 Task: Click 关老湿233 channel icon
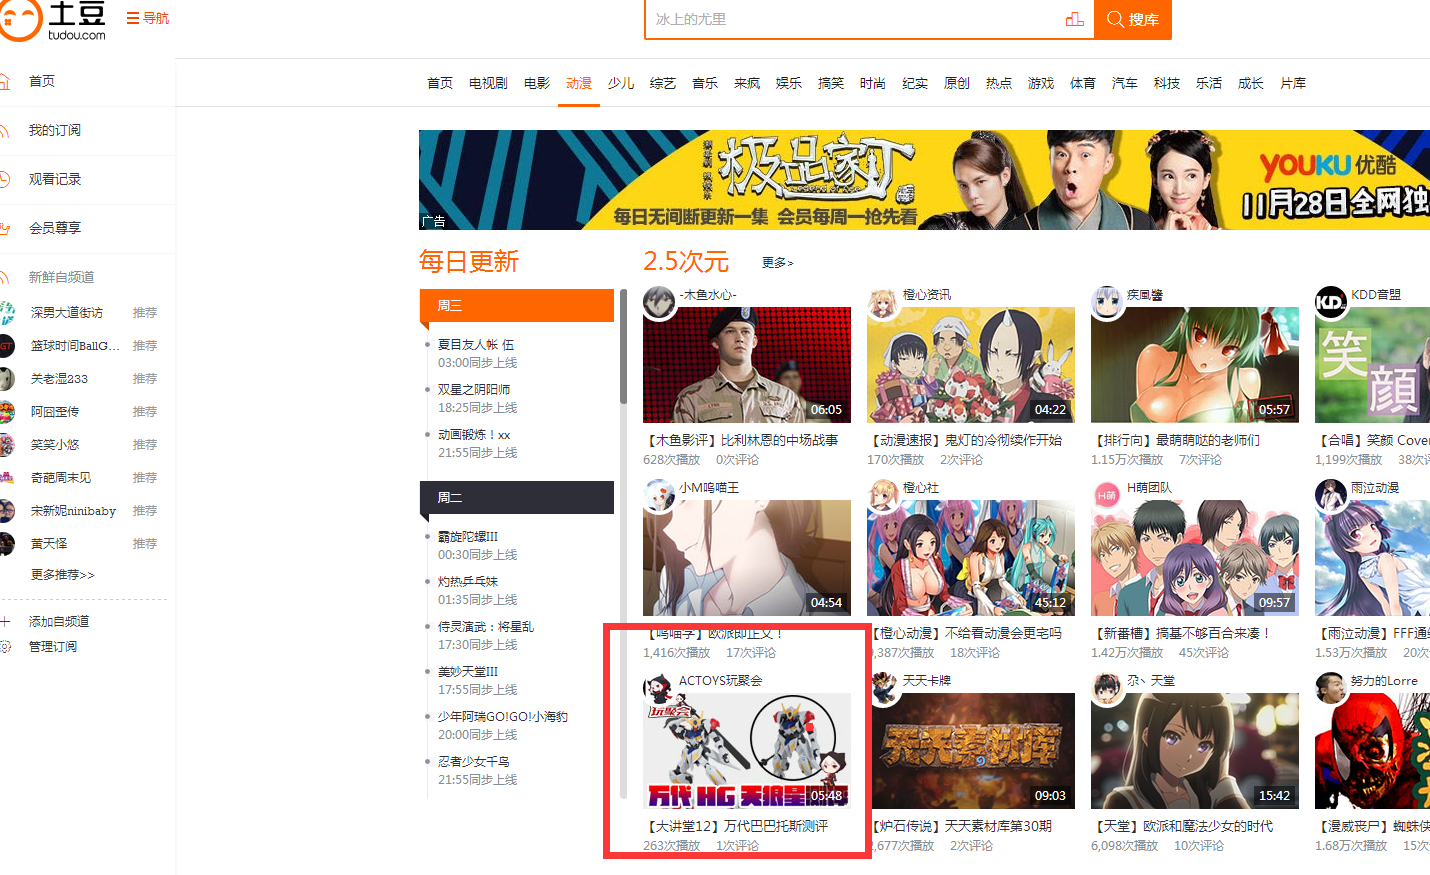tap(7, 379)
